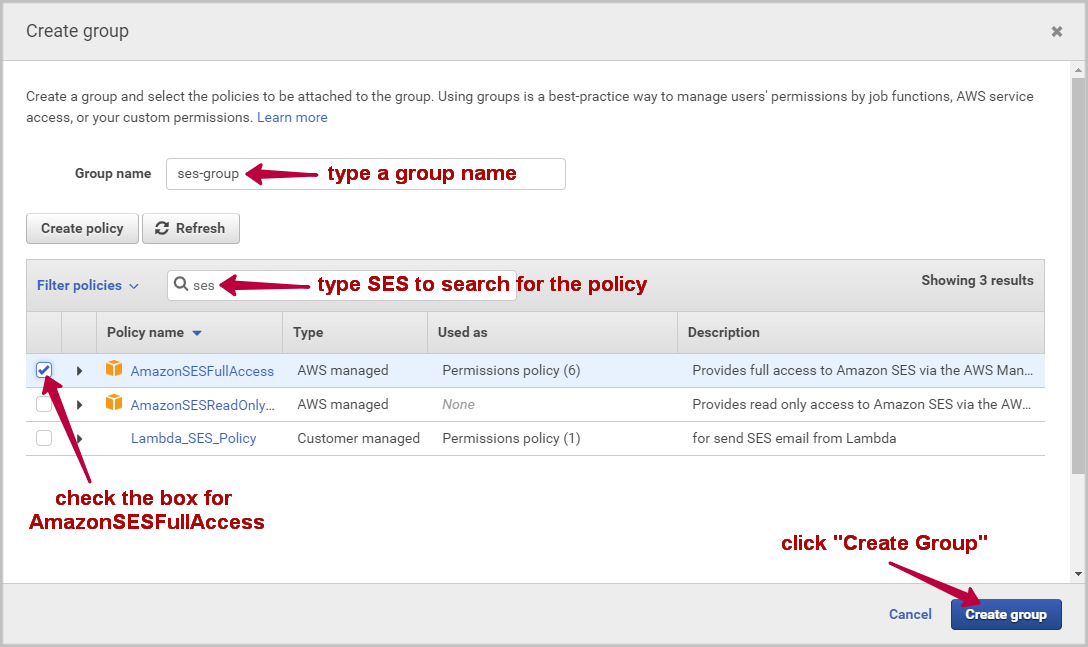Click the AmazonSESFullAccess orange box icon
Image resolution: width=1088 pixels, height=647 pixels.
(114, 369)
